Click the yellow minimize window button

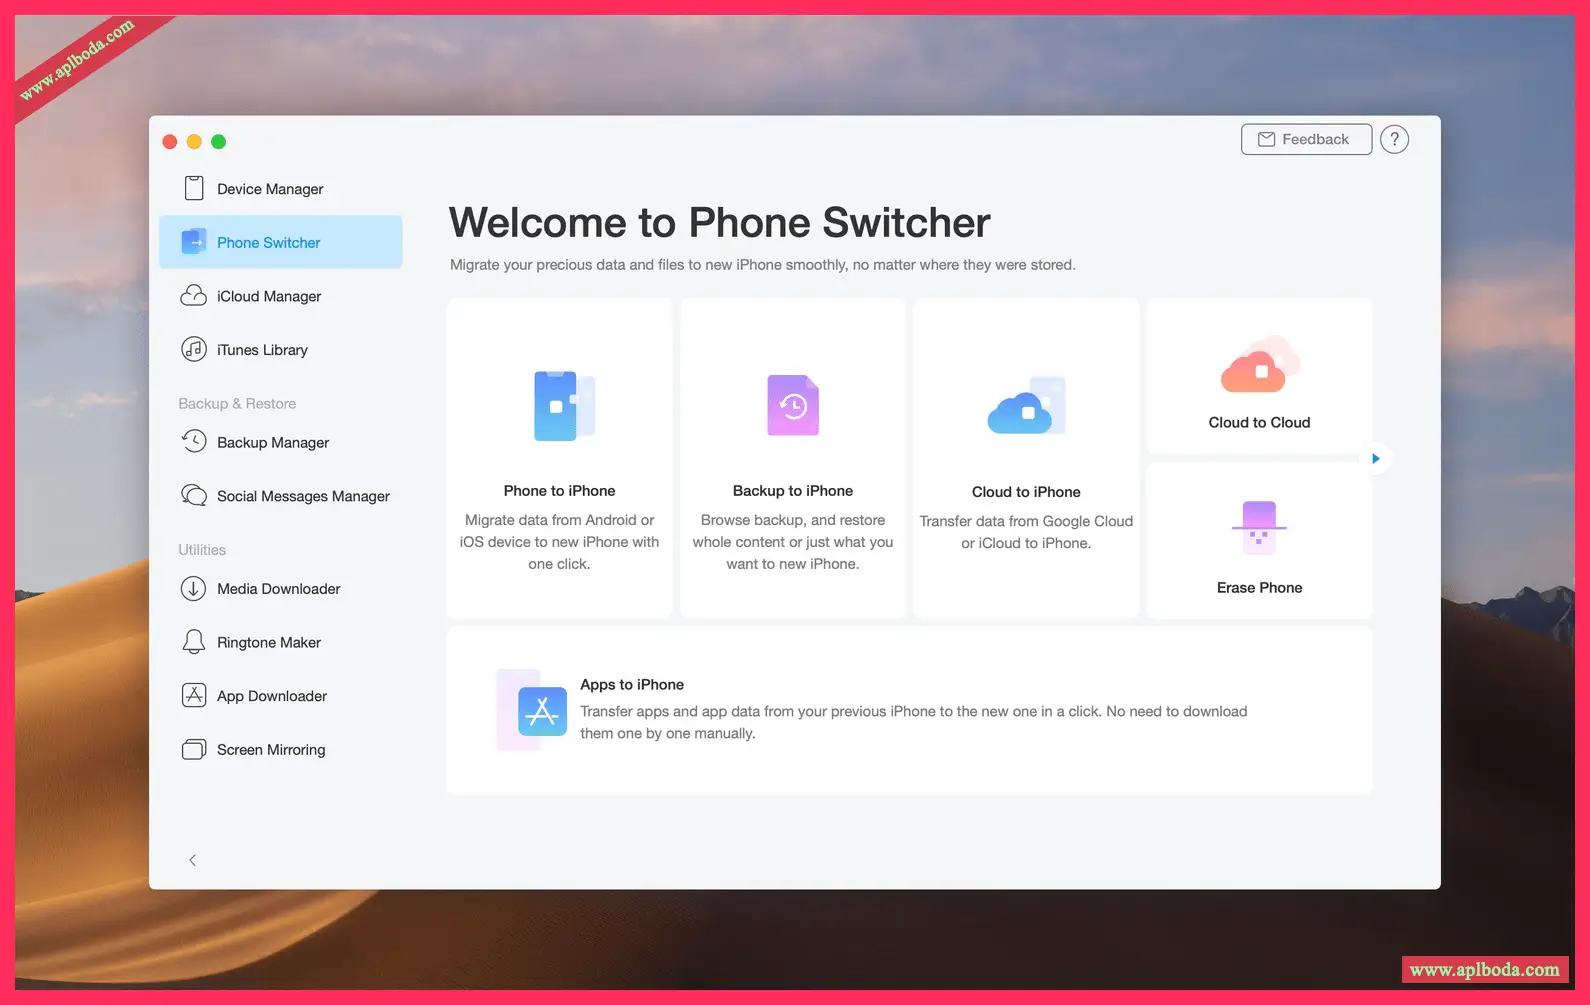(194, 142)
